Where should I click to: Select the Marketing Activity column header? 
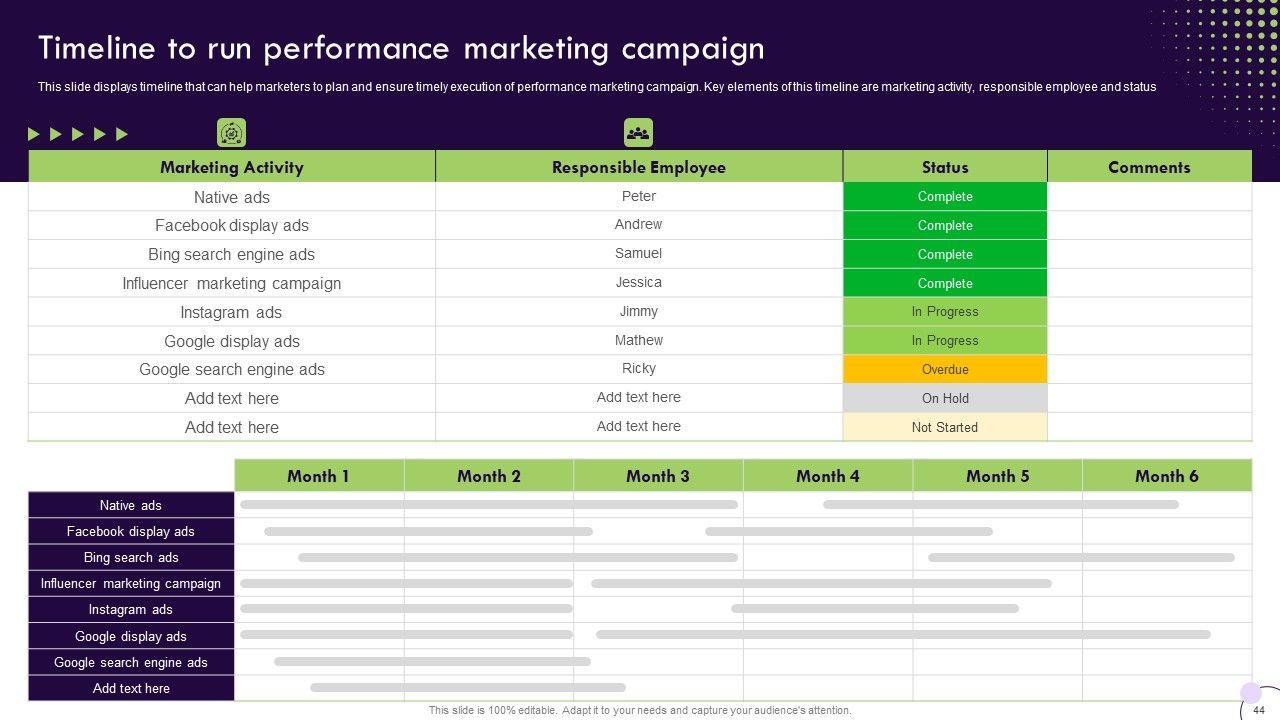231,167
